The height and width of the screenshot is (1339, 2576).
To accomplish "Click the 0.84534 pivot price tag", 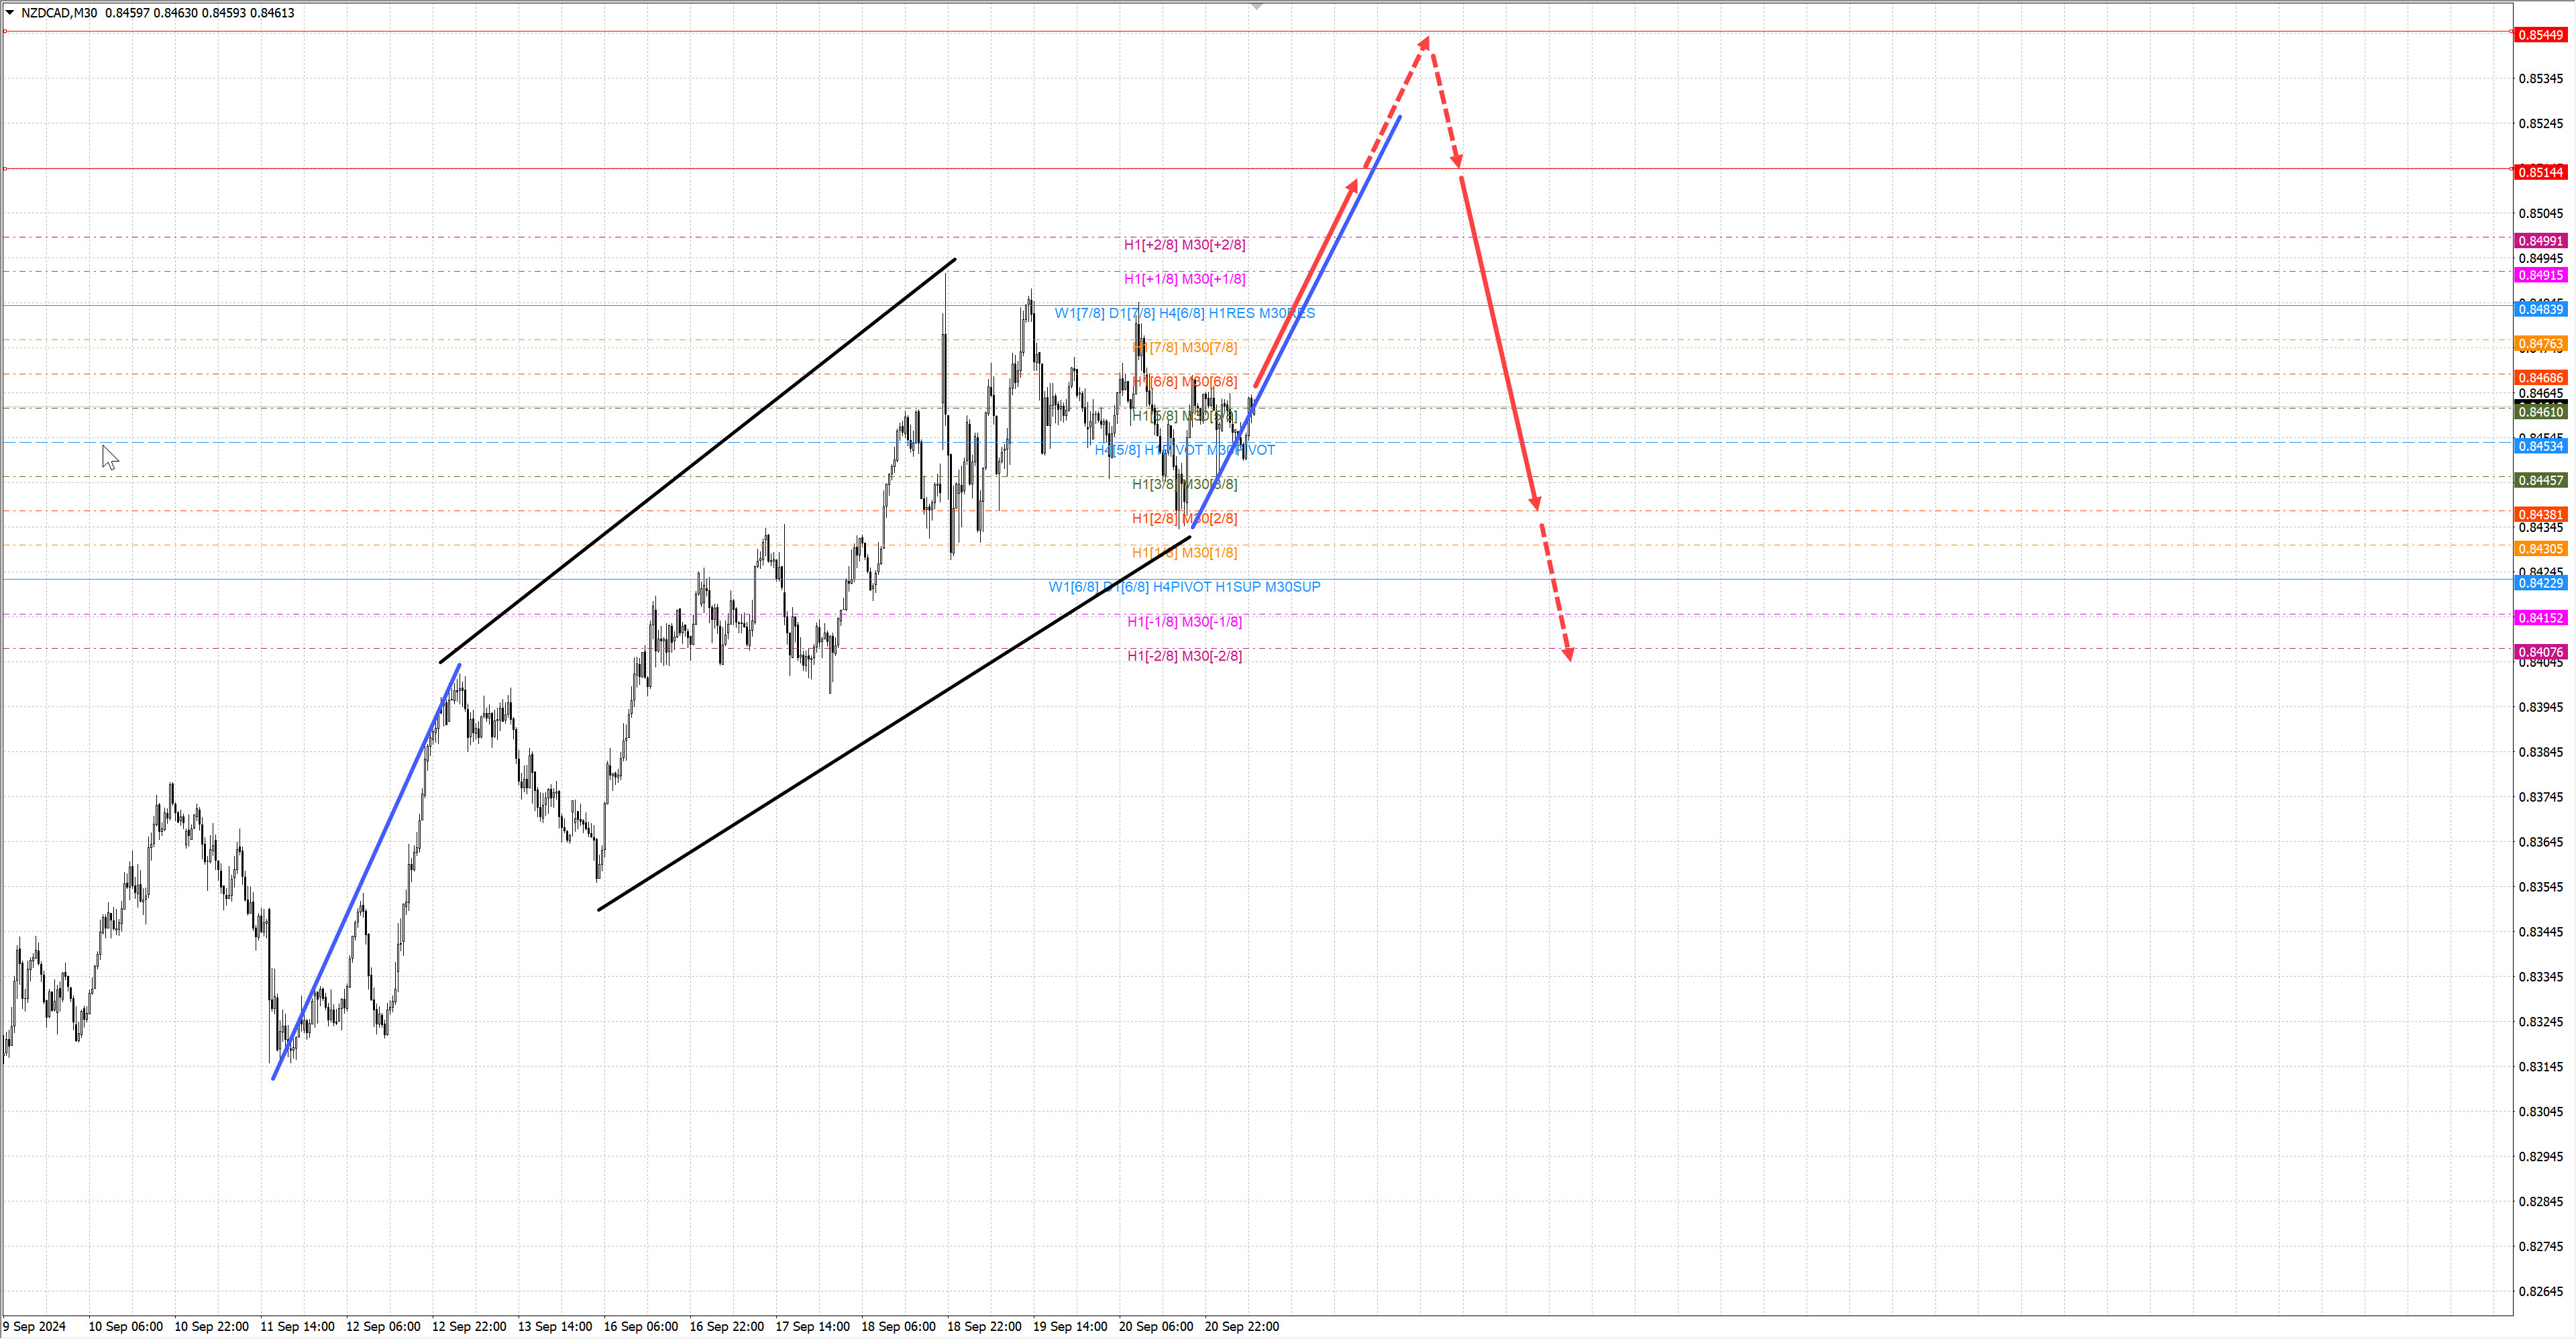I will point(2540,446).
